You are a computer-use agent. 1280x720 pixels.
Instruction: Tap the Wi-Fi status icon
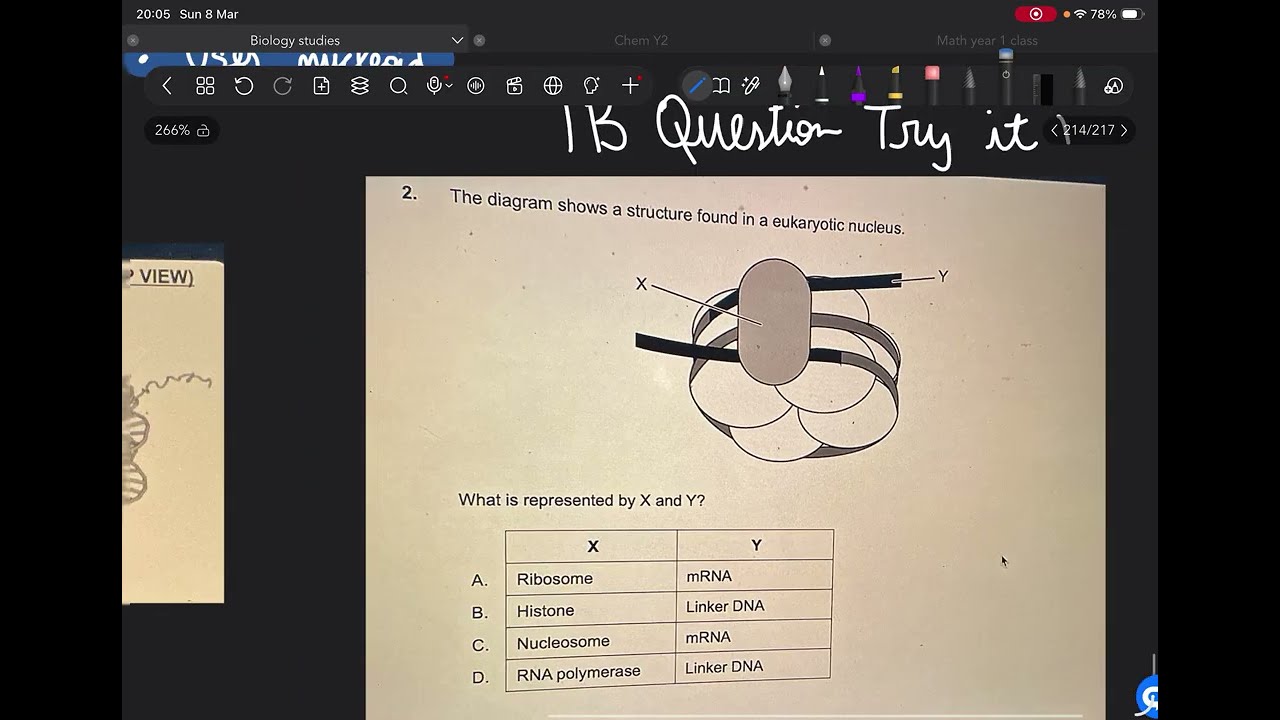(1080, 14)
